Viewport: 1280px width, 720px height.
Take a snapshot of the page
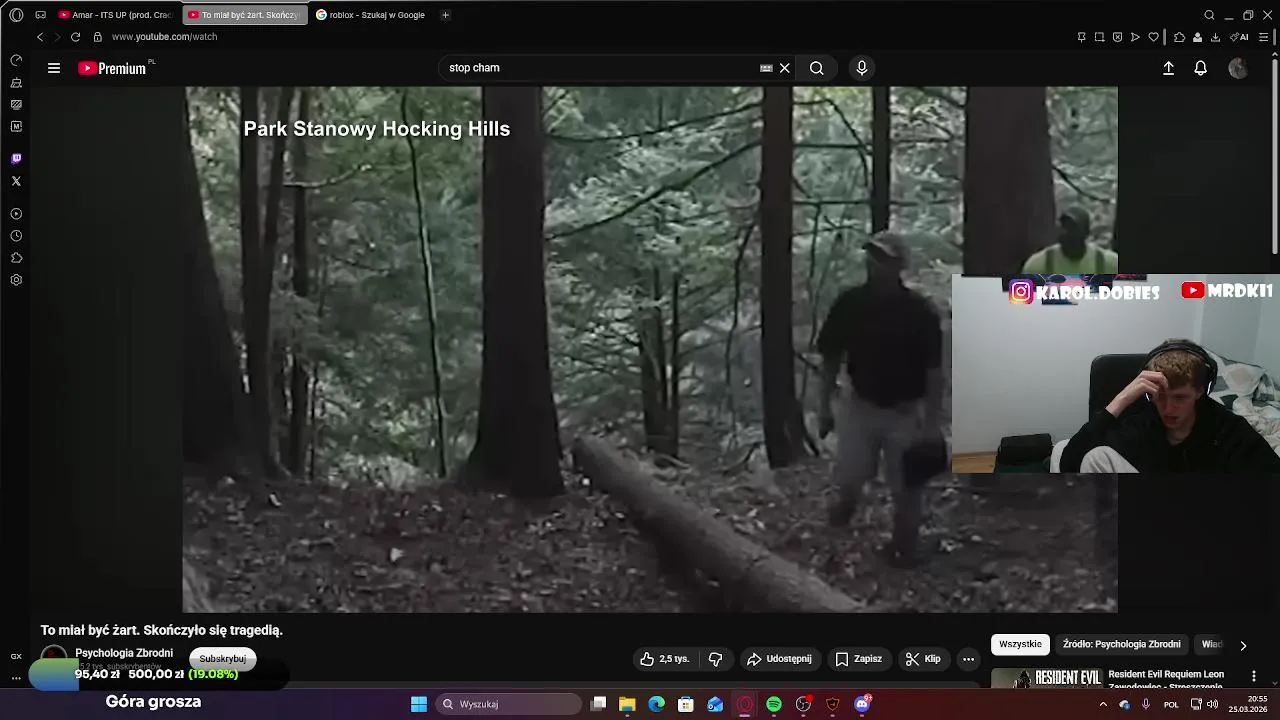click(1099, 37)
